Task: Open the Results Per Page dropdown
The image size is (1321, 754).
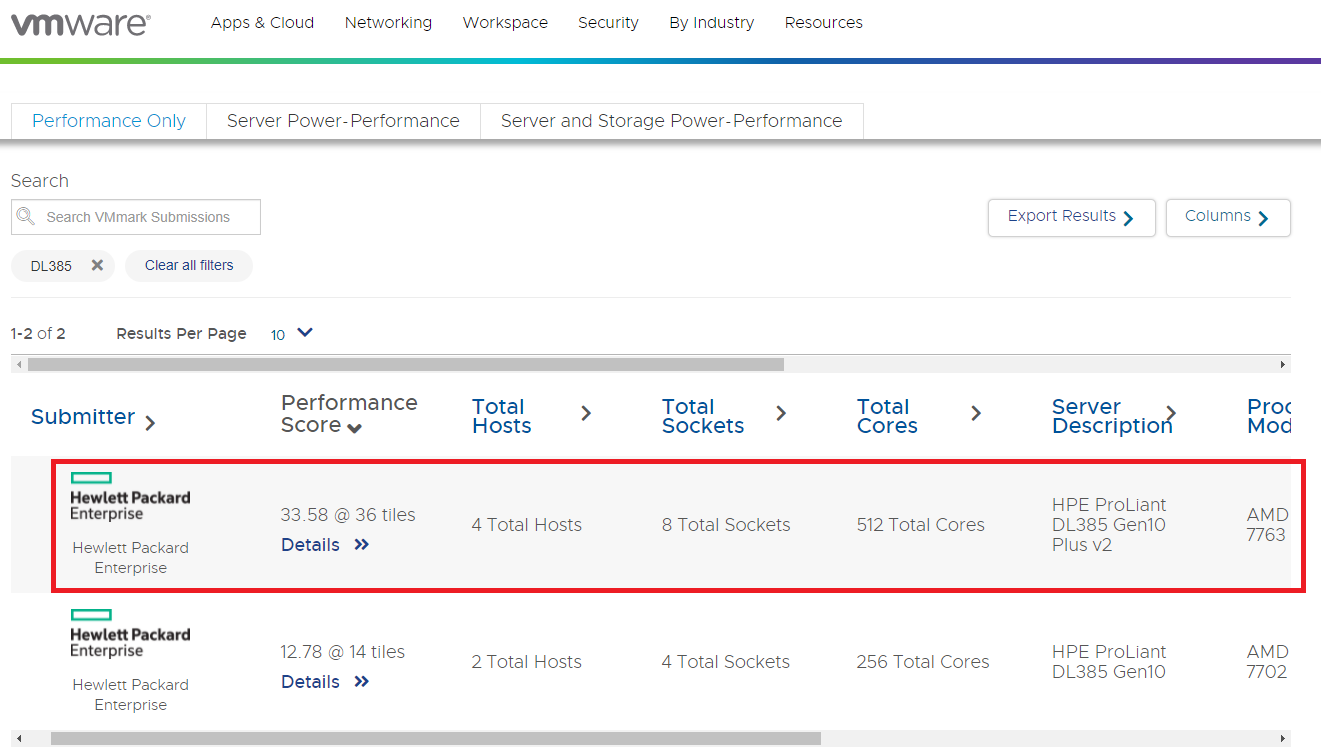Action: 292,333
